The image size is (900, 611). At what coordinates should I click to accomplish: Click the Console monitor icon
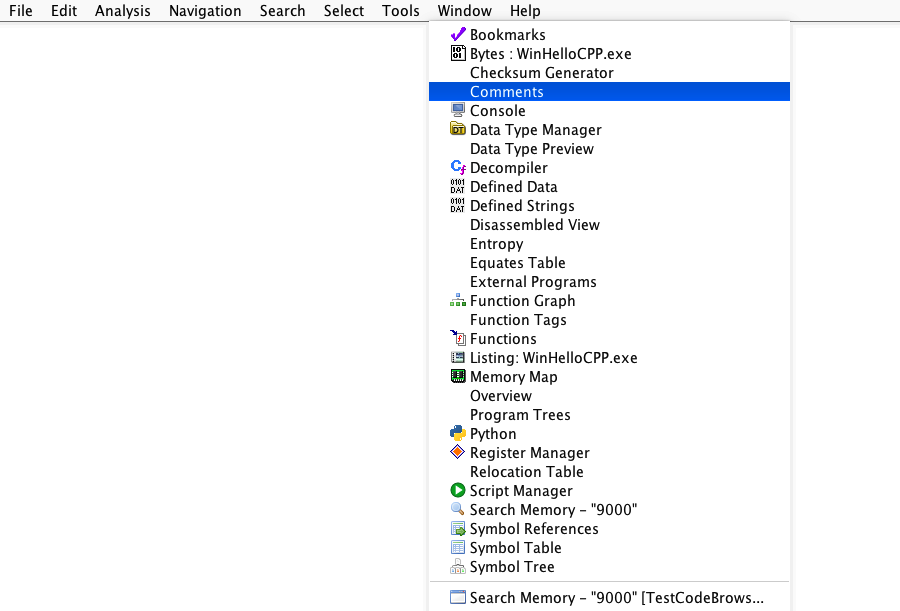tap(458, 111)
